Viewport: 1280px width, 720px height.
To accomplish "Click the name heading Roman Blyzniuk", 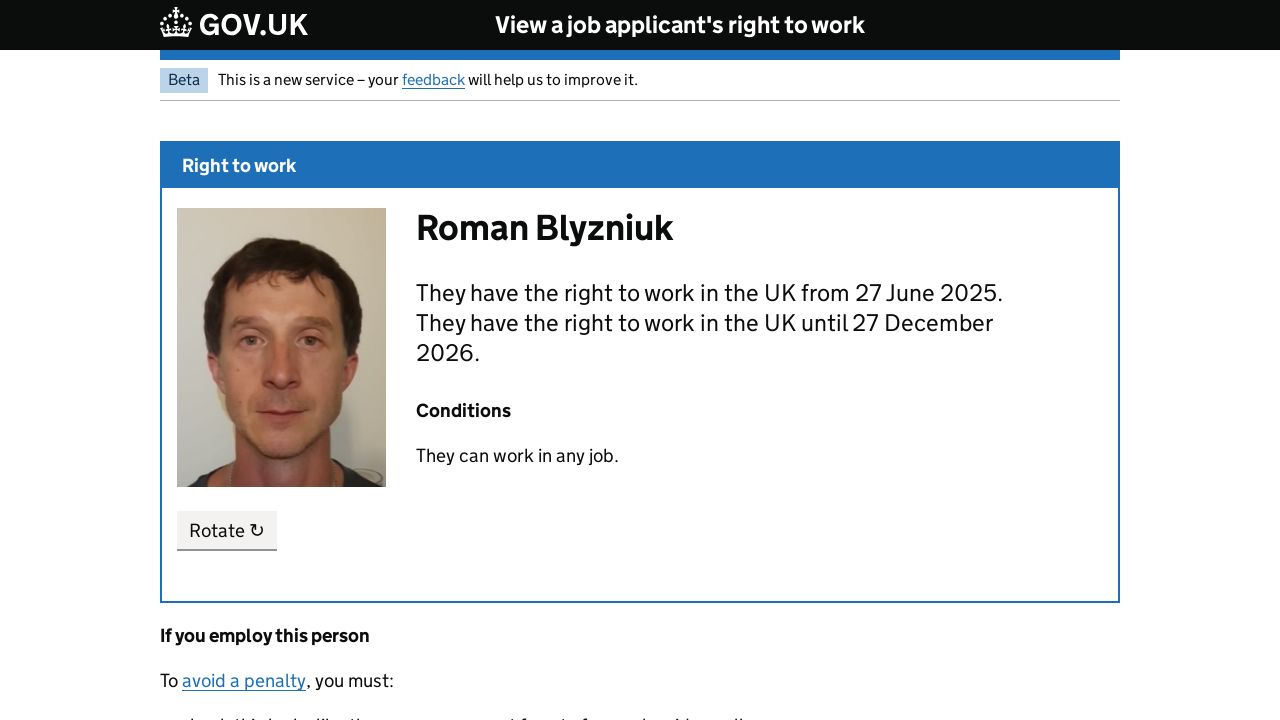I will 544,228.
